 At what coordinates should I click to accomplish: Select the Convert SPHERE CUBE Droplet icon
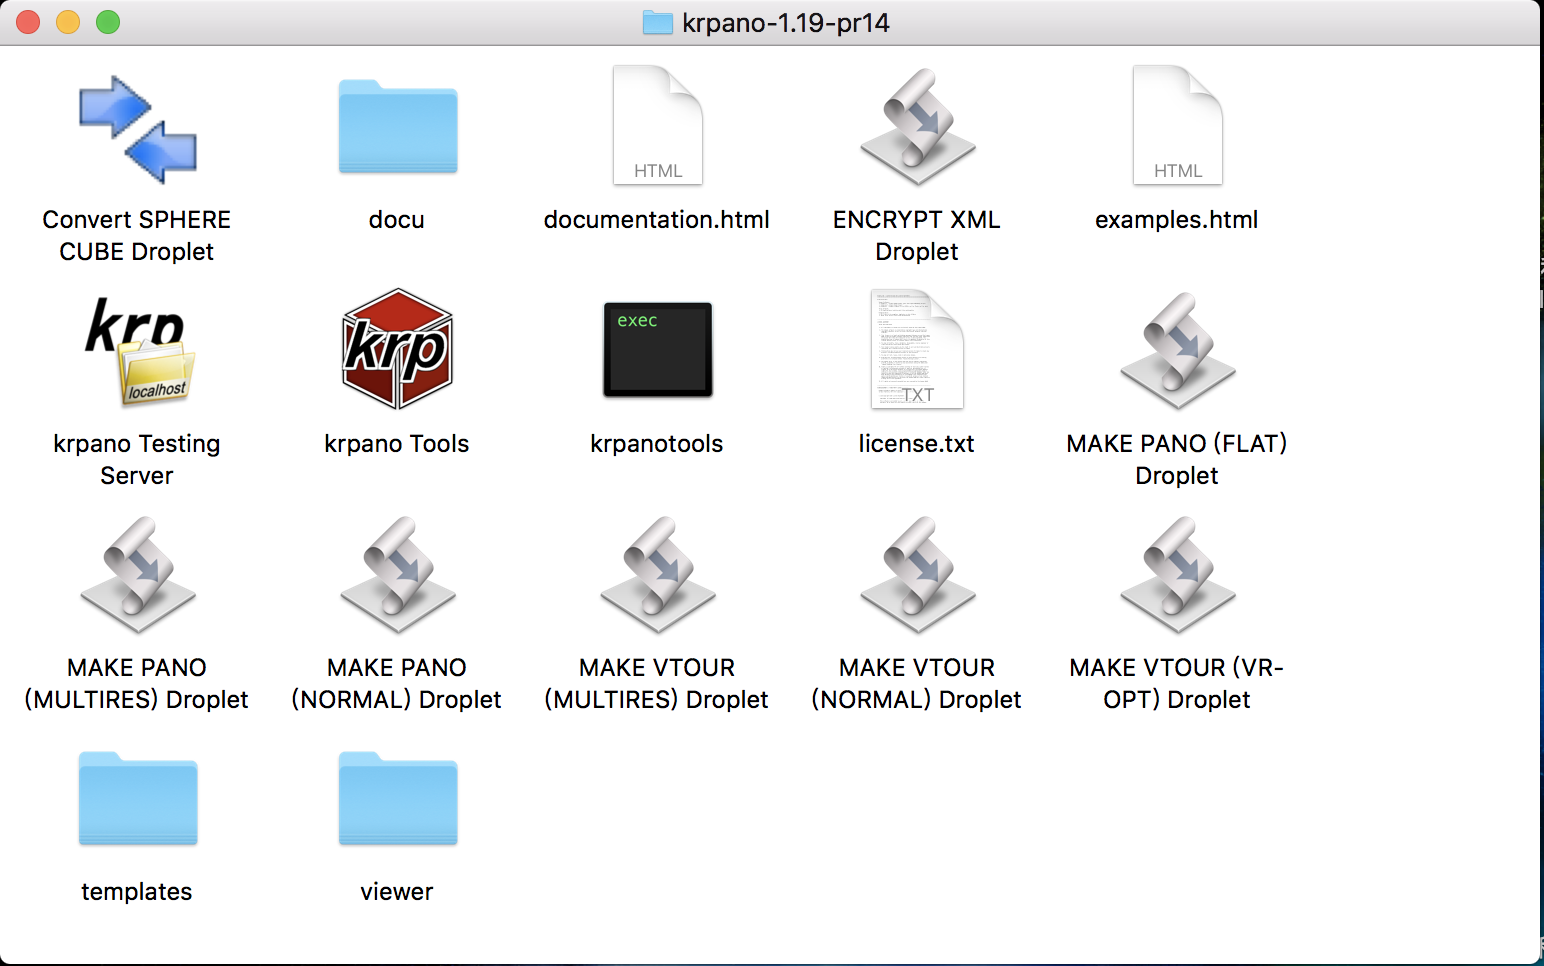click(138, 129)
